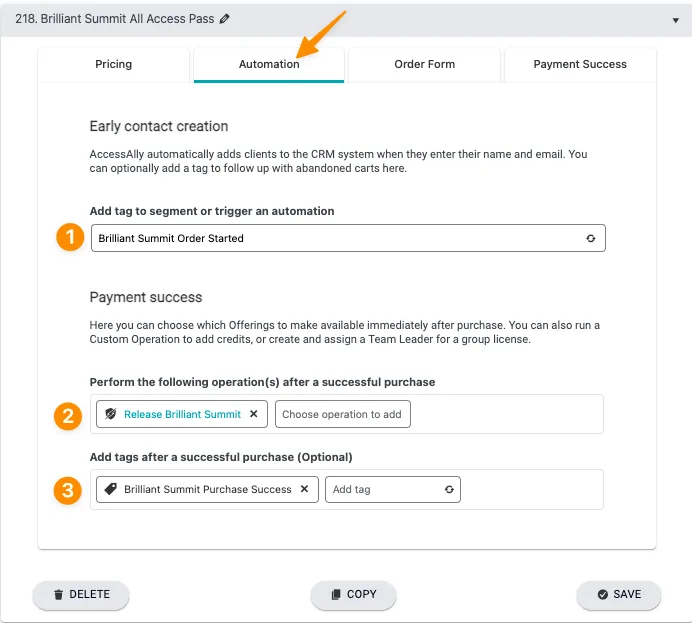Click the shield icon on Release Brilliant Summit
Screen dimensions: 692x623
111,414
